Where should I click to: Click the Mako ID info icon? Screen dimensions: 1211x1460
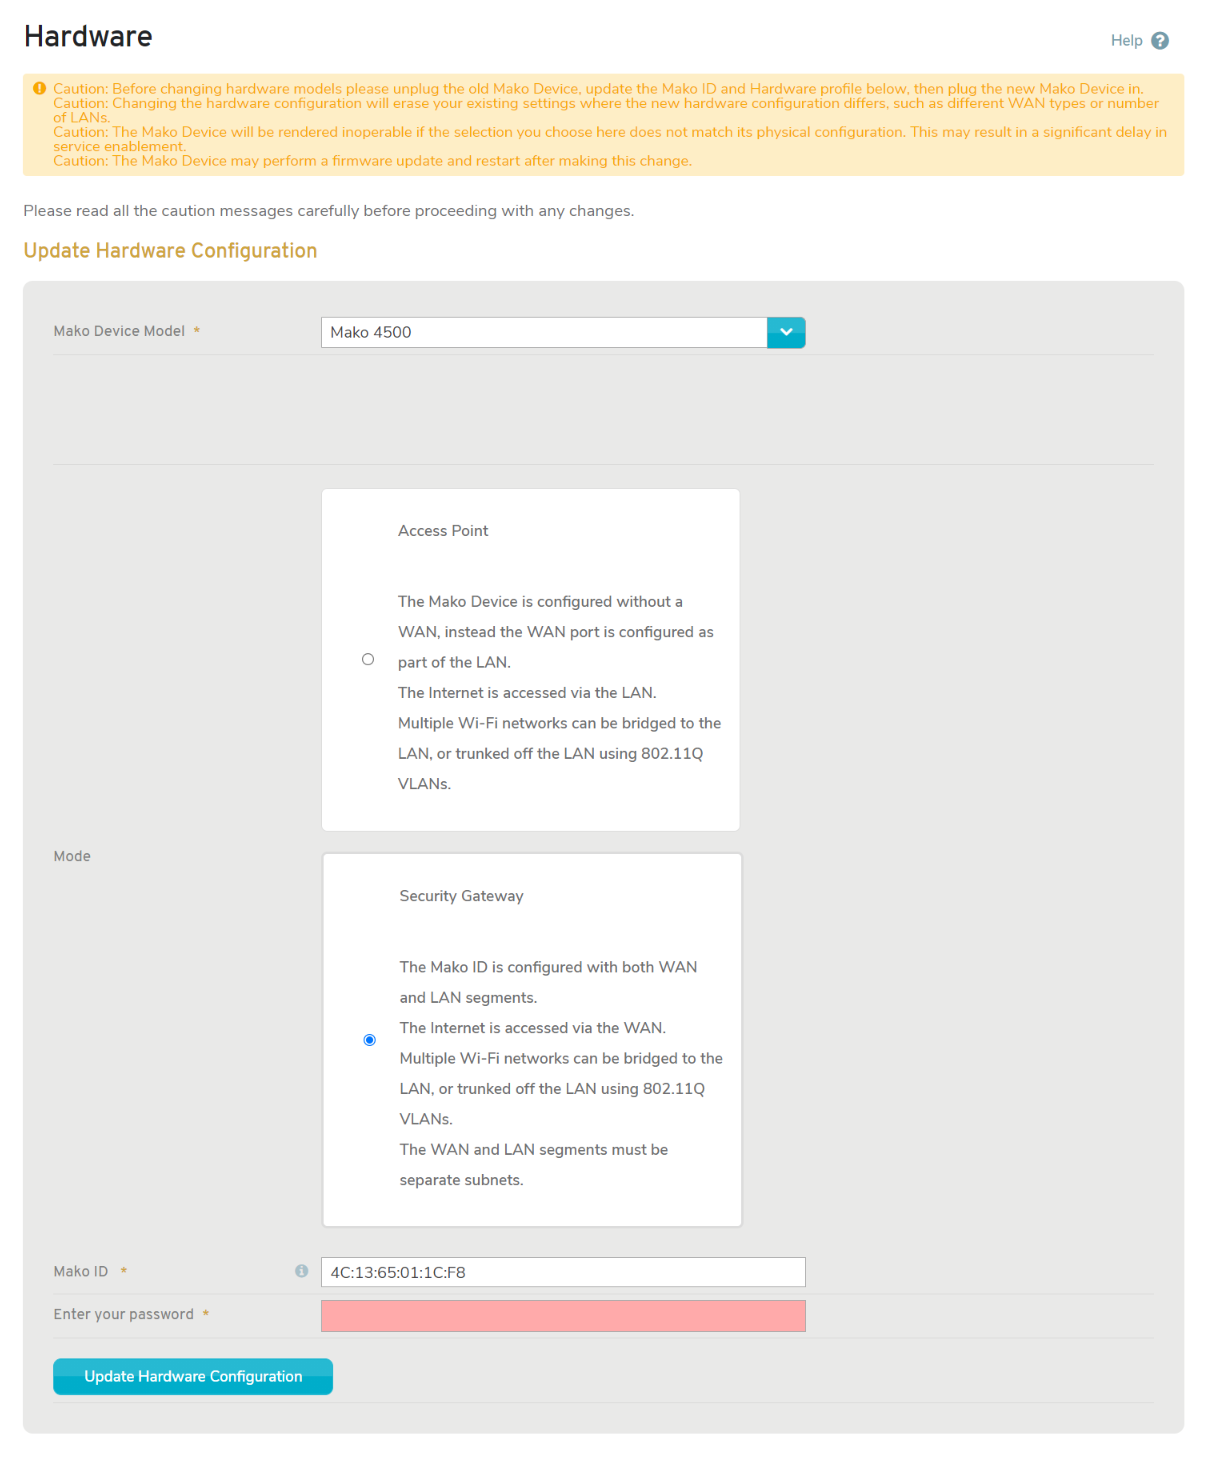point(301,1271)
